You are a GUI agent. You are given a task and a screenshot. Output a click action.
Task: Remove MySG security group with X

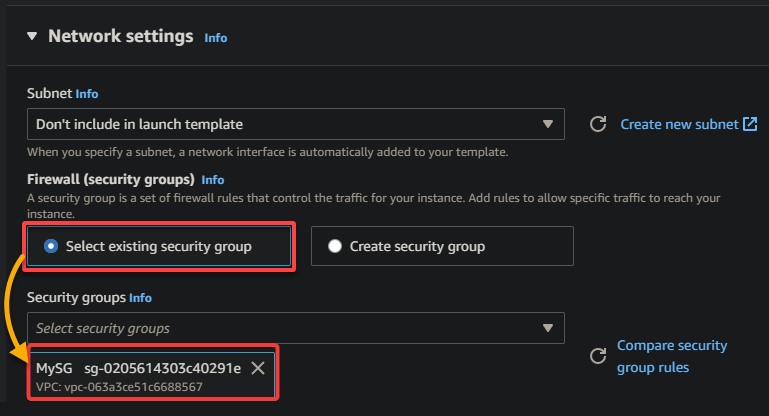pos(258,368)
